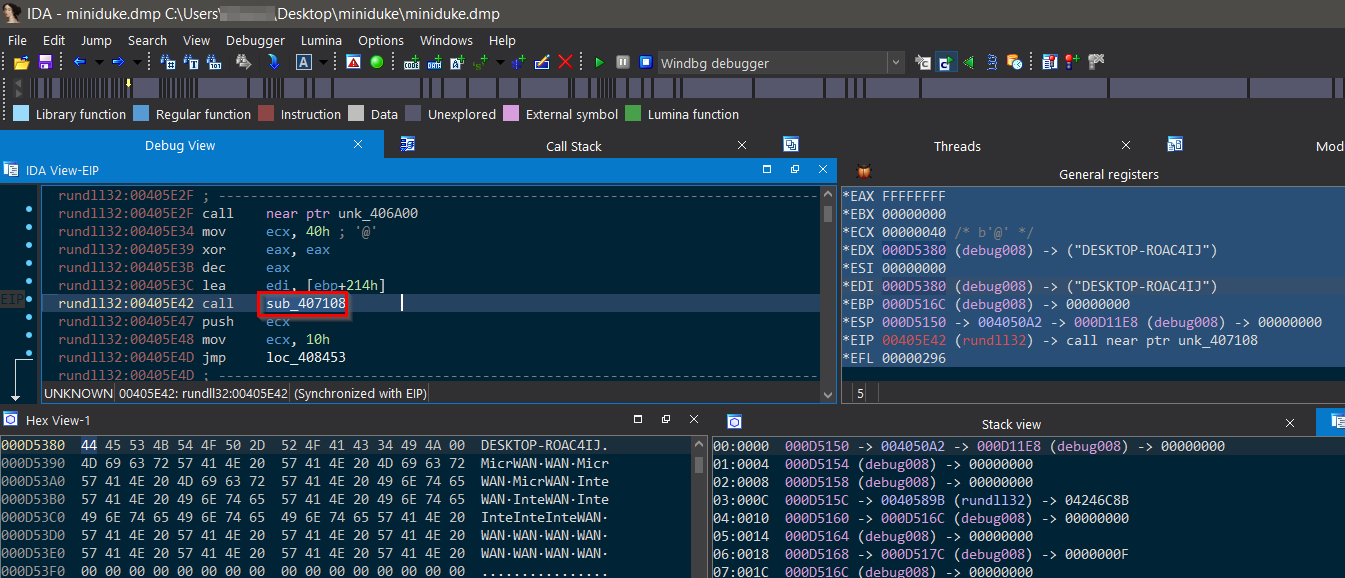Image resolution: width=1345 pixels, height=578 pixels.
Task: Open the Windbg debugger selection dropdown
Action: pos(895,62)
